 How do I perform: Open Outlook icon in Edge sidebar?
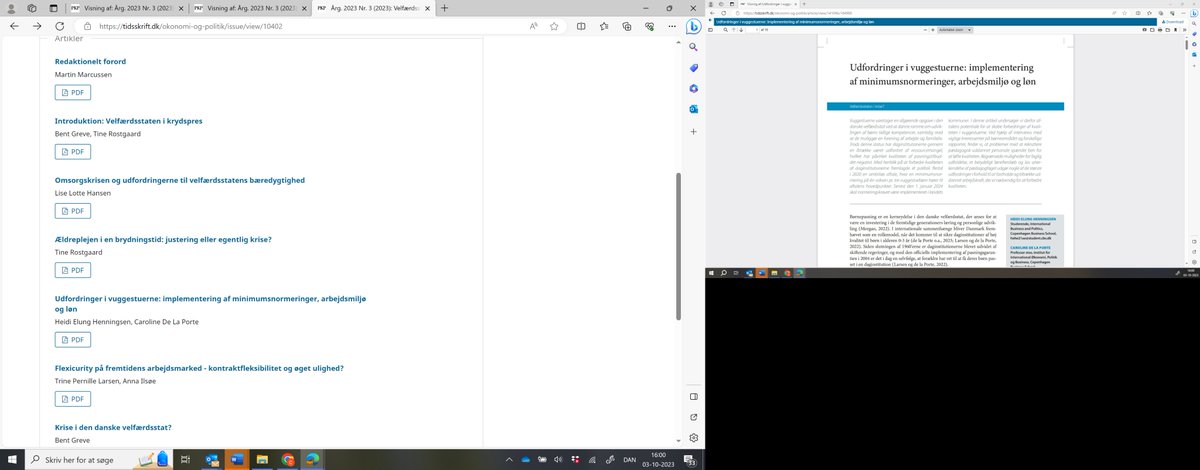(692, 108)
